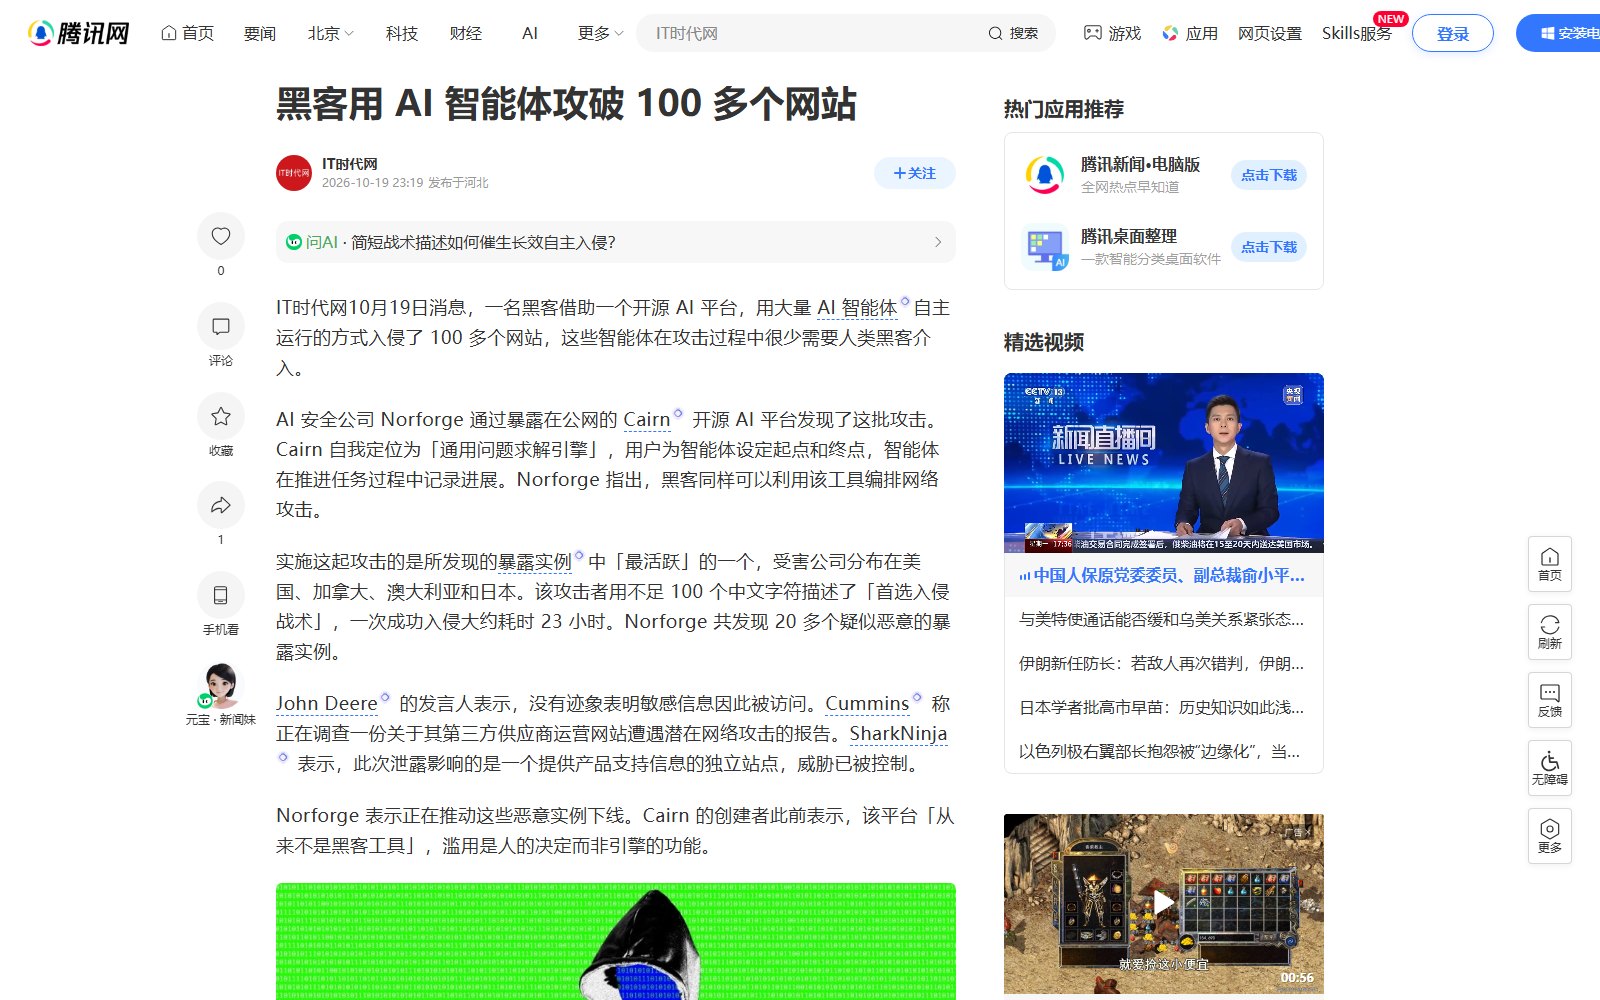
Task: Click the 登录 login button
Action: click(1453, 33)
